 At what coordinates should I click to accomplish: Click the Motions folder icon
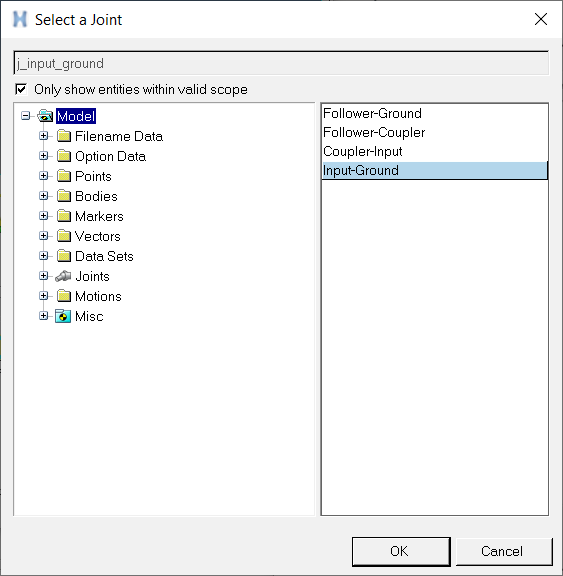pos(64,296)
